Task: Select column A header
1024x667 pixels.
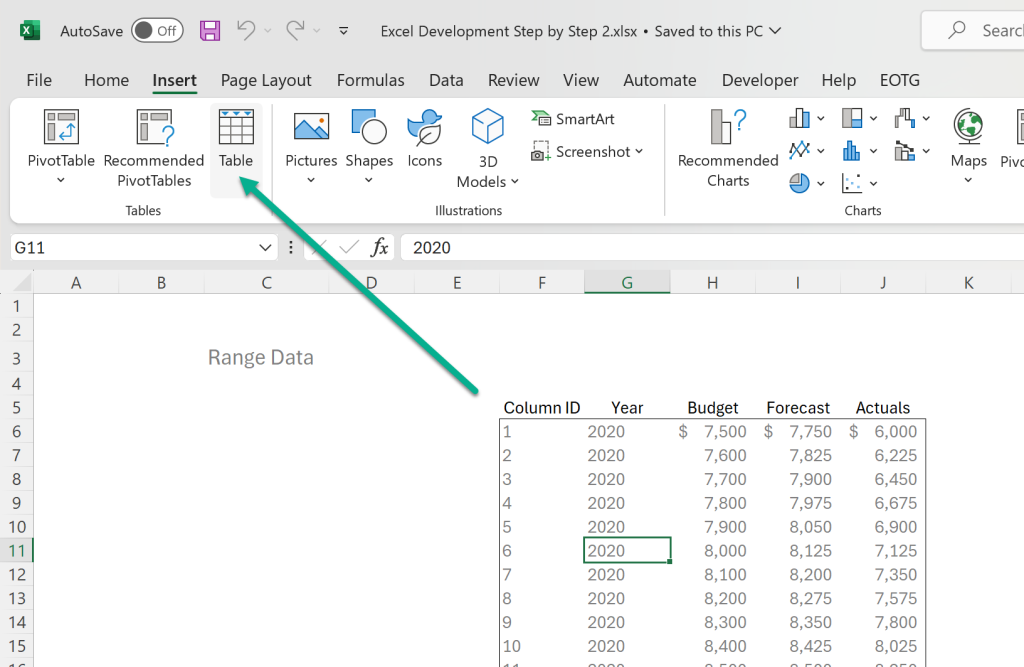Action: [76, 282]
